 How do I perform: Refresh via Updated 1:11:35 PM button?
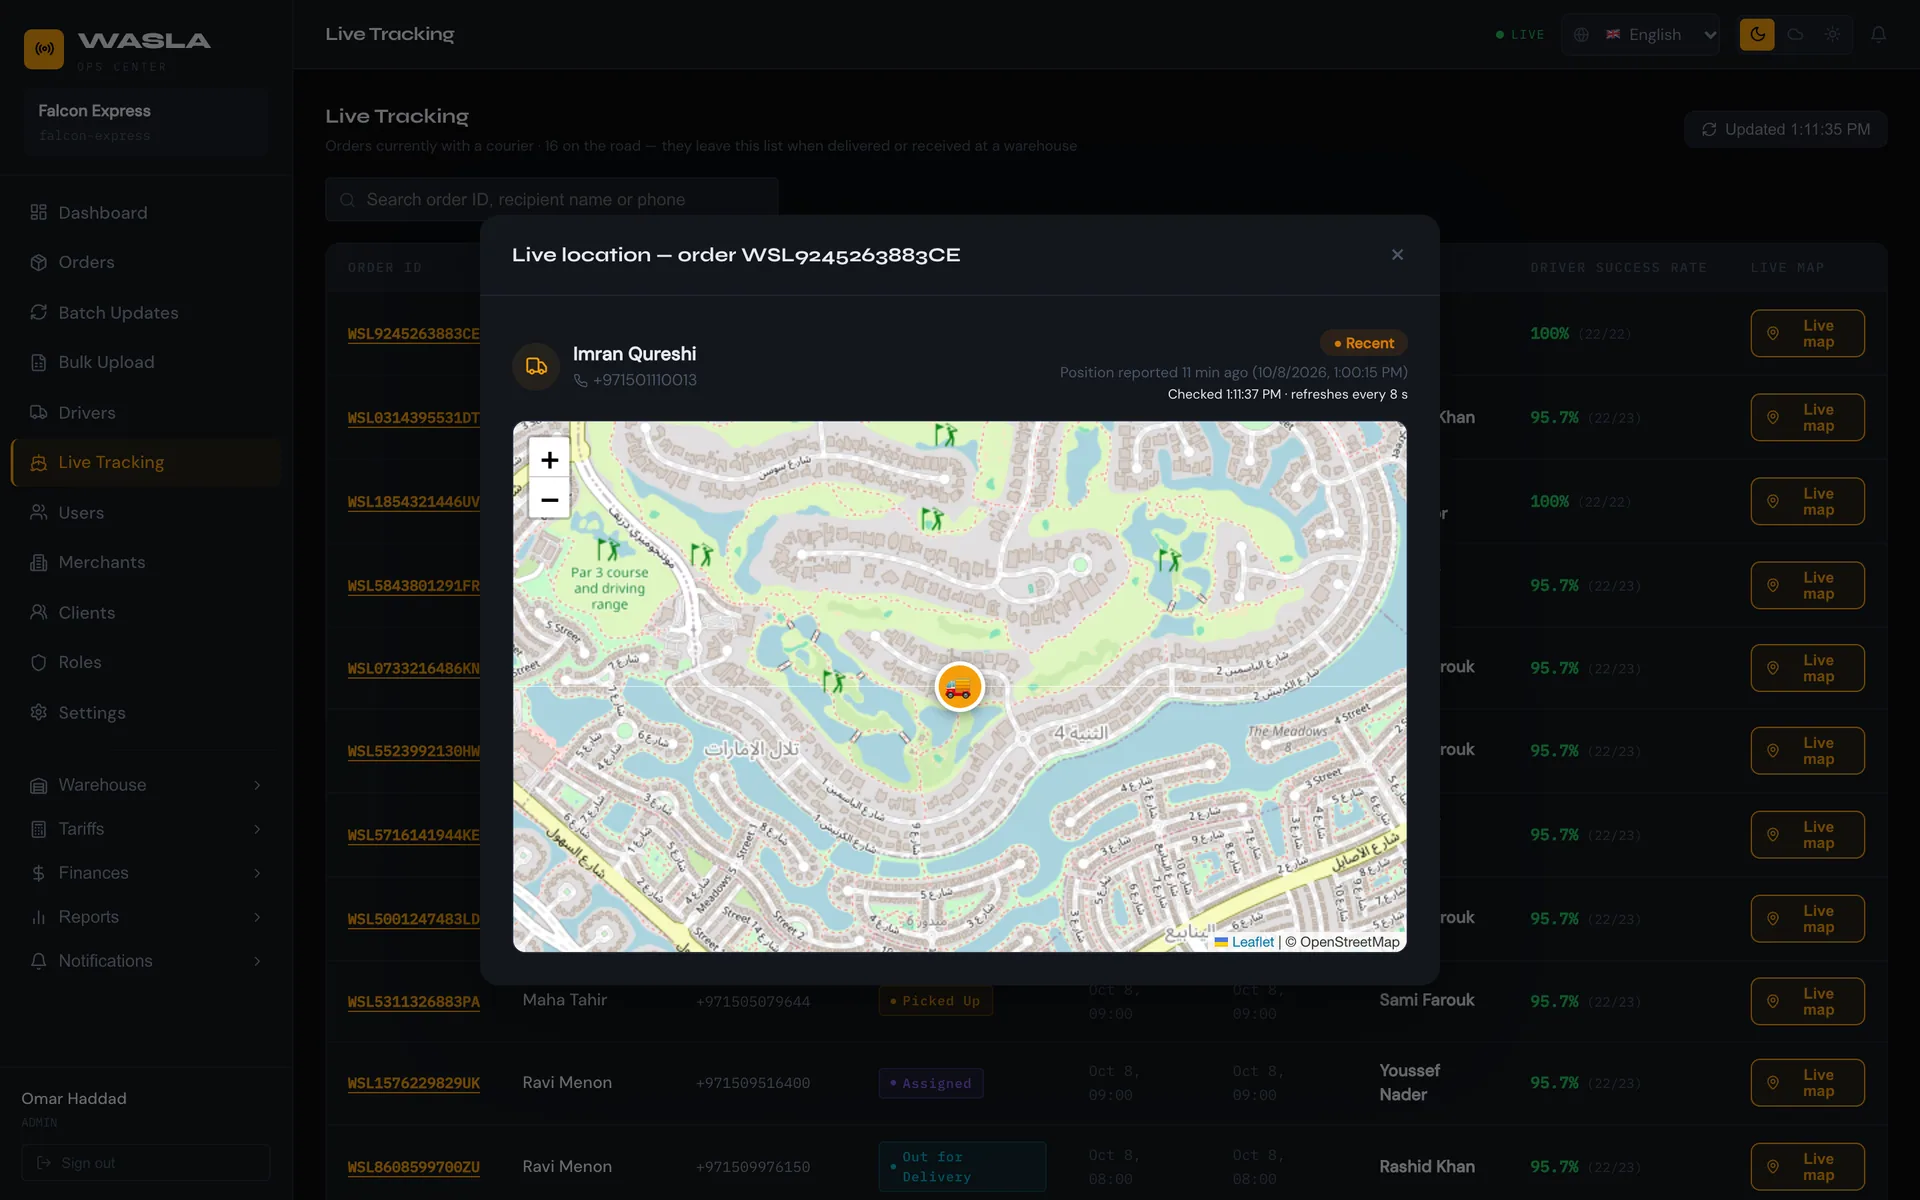pos(1786,129)
